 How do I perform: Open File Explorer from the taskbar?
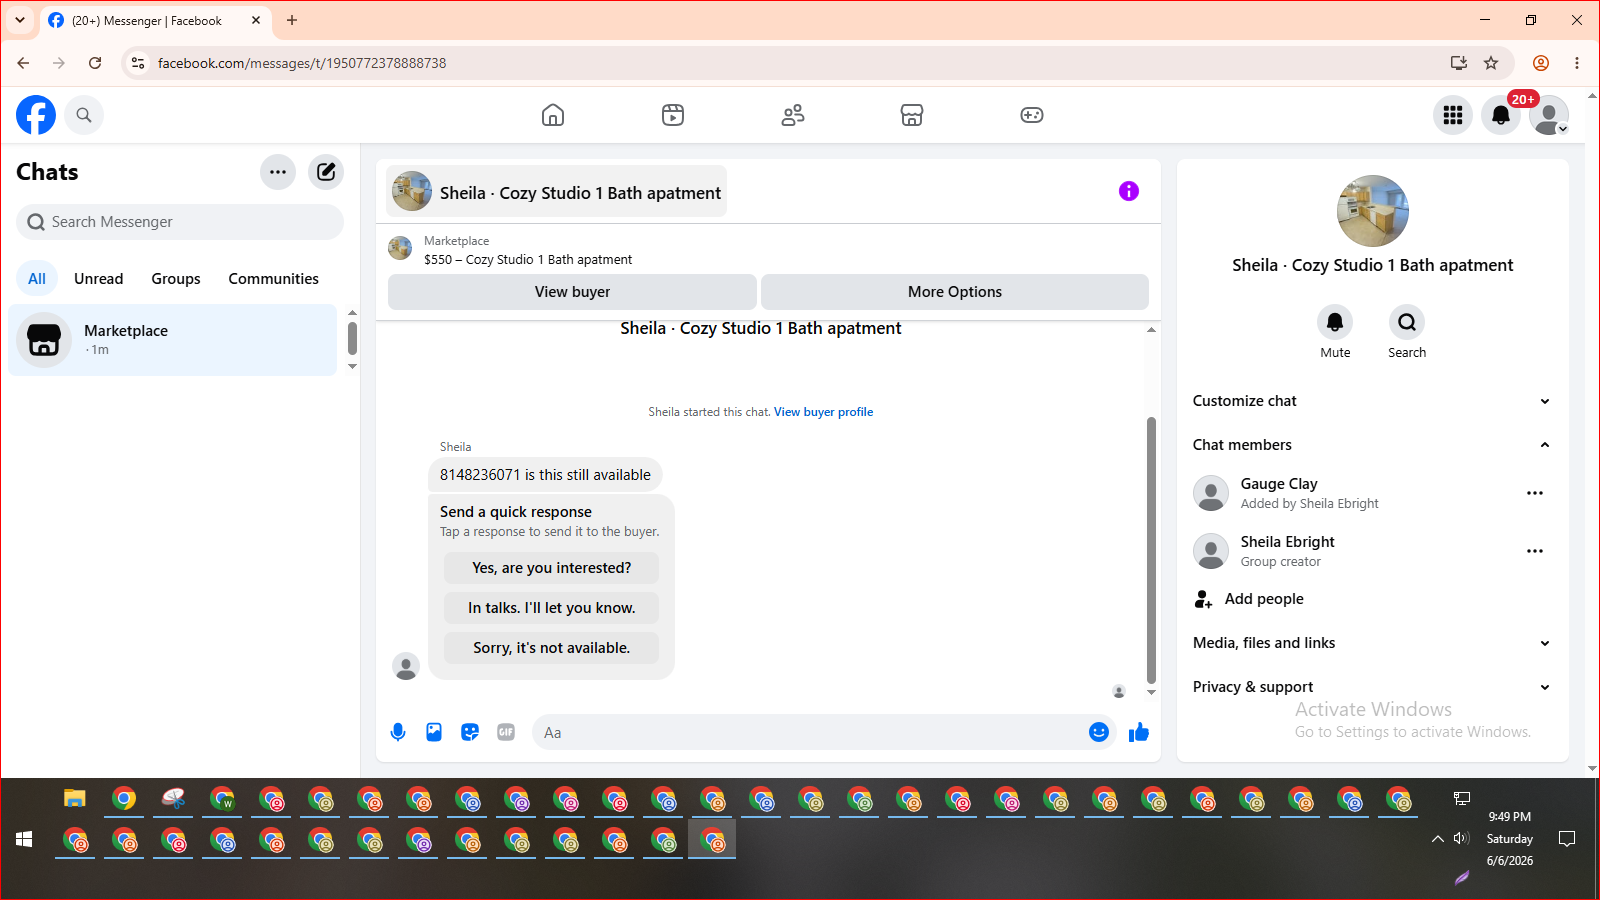pyautogui.click(x=75, y=799)
